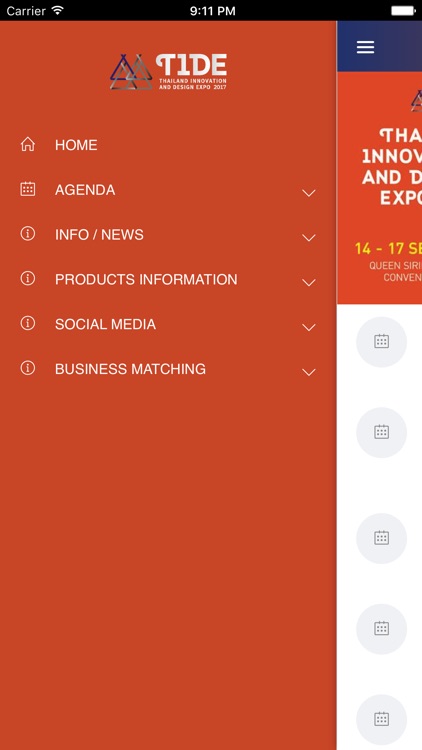Expand the BUSINESS MATCHING chevron
422x750 pixels.
click(309, 372)
